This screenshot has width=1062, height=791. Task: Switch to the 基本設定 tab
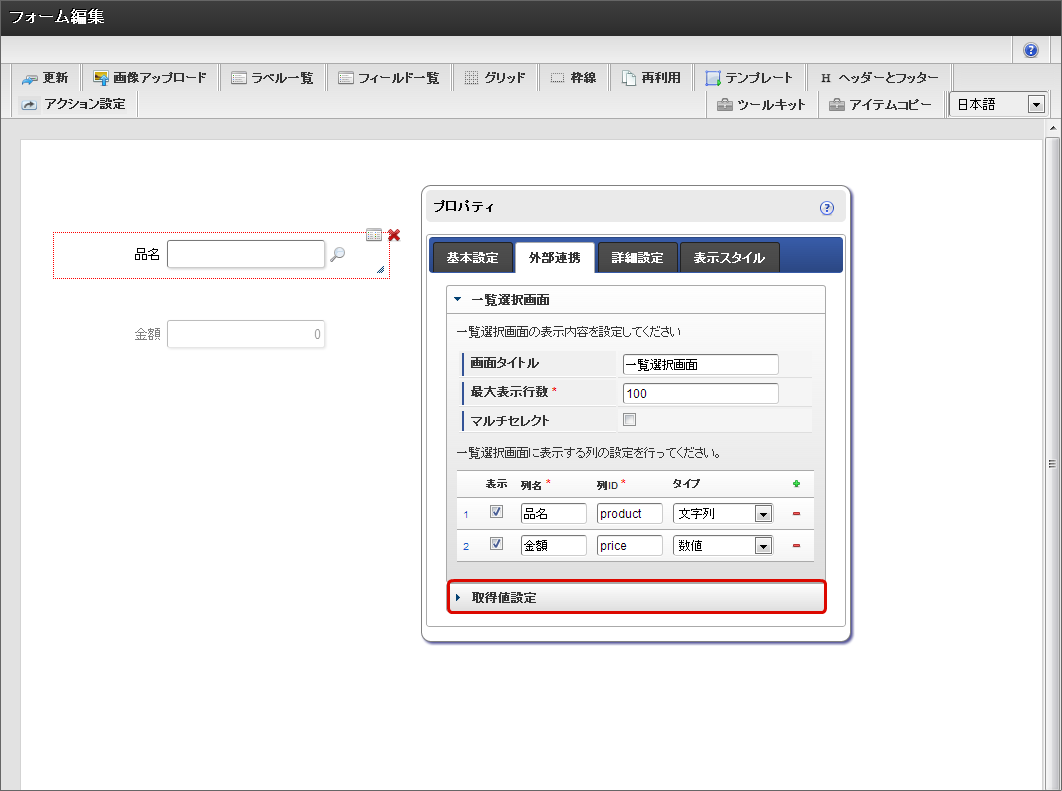coord(472,257)
